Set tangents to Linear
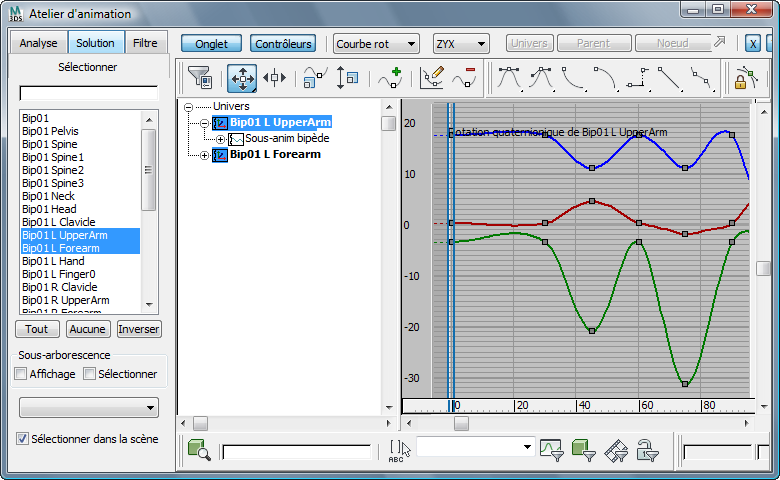Image resolution: width=780 pixels, height=480 pixels. pos(670,79)
